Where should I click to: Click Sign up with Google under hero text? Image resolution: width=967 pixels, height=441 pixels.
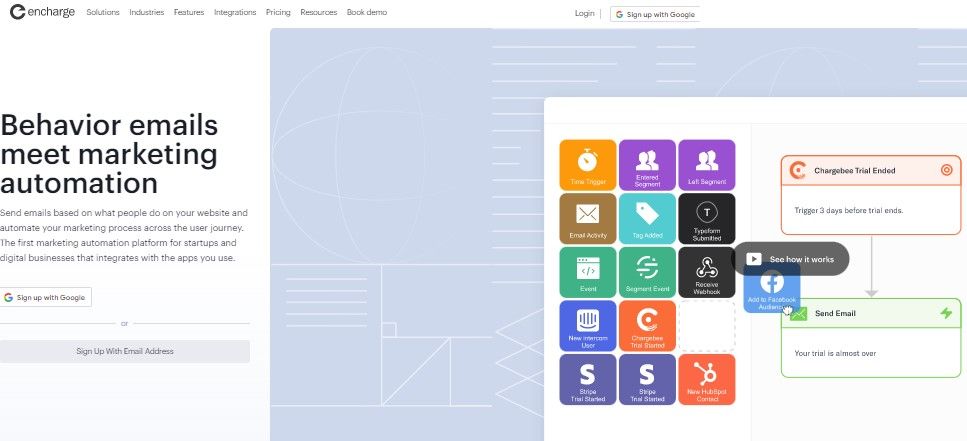click(46, 297)
